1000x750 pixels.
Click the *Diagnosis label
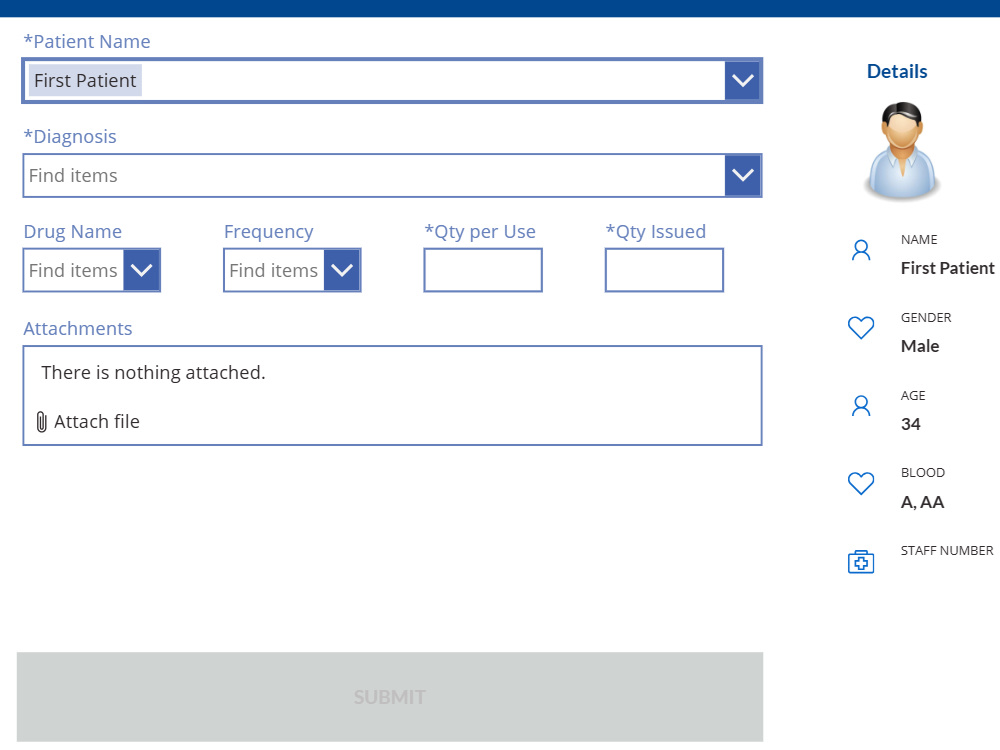click(x=70, y=137)
